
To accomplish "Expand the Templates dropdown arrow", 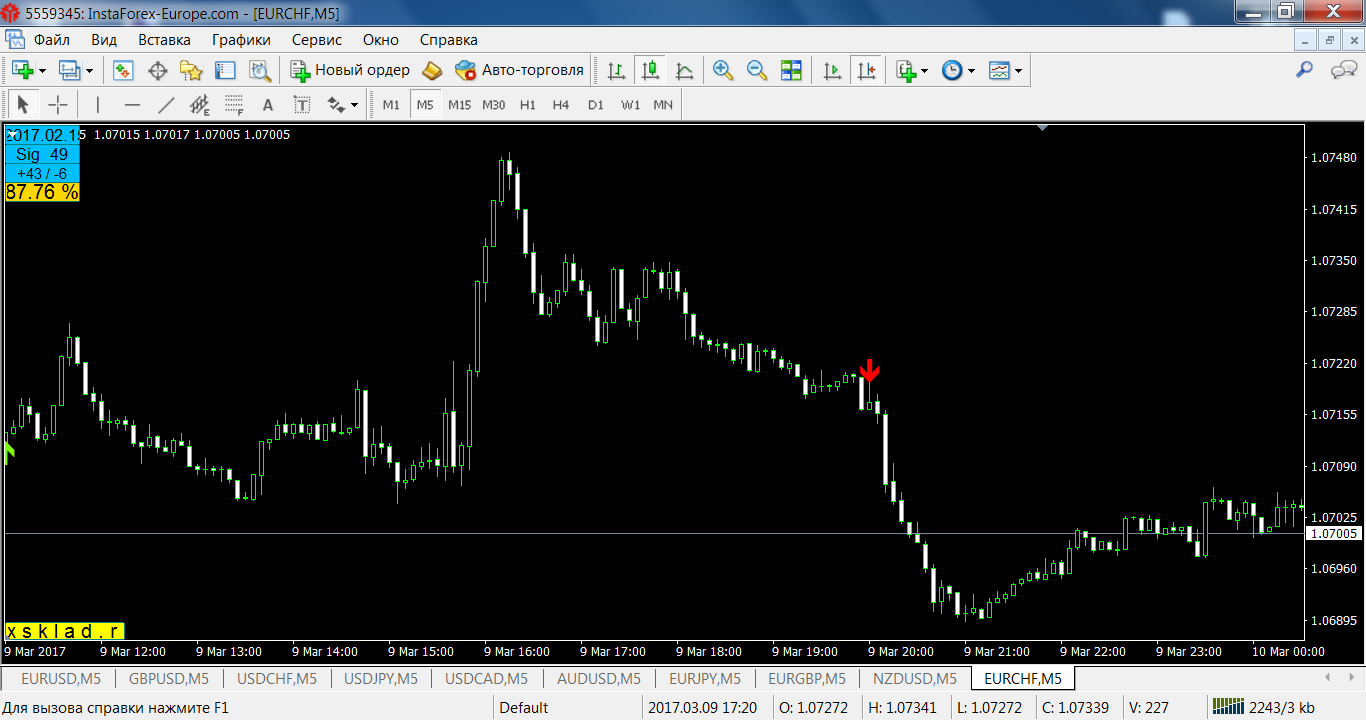I will 1018,71.
